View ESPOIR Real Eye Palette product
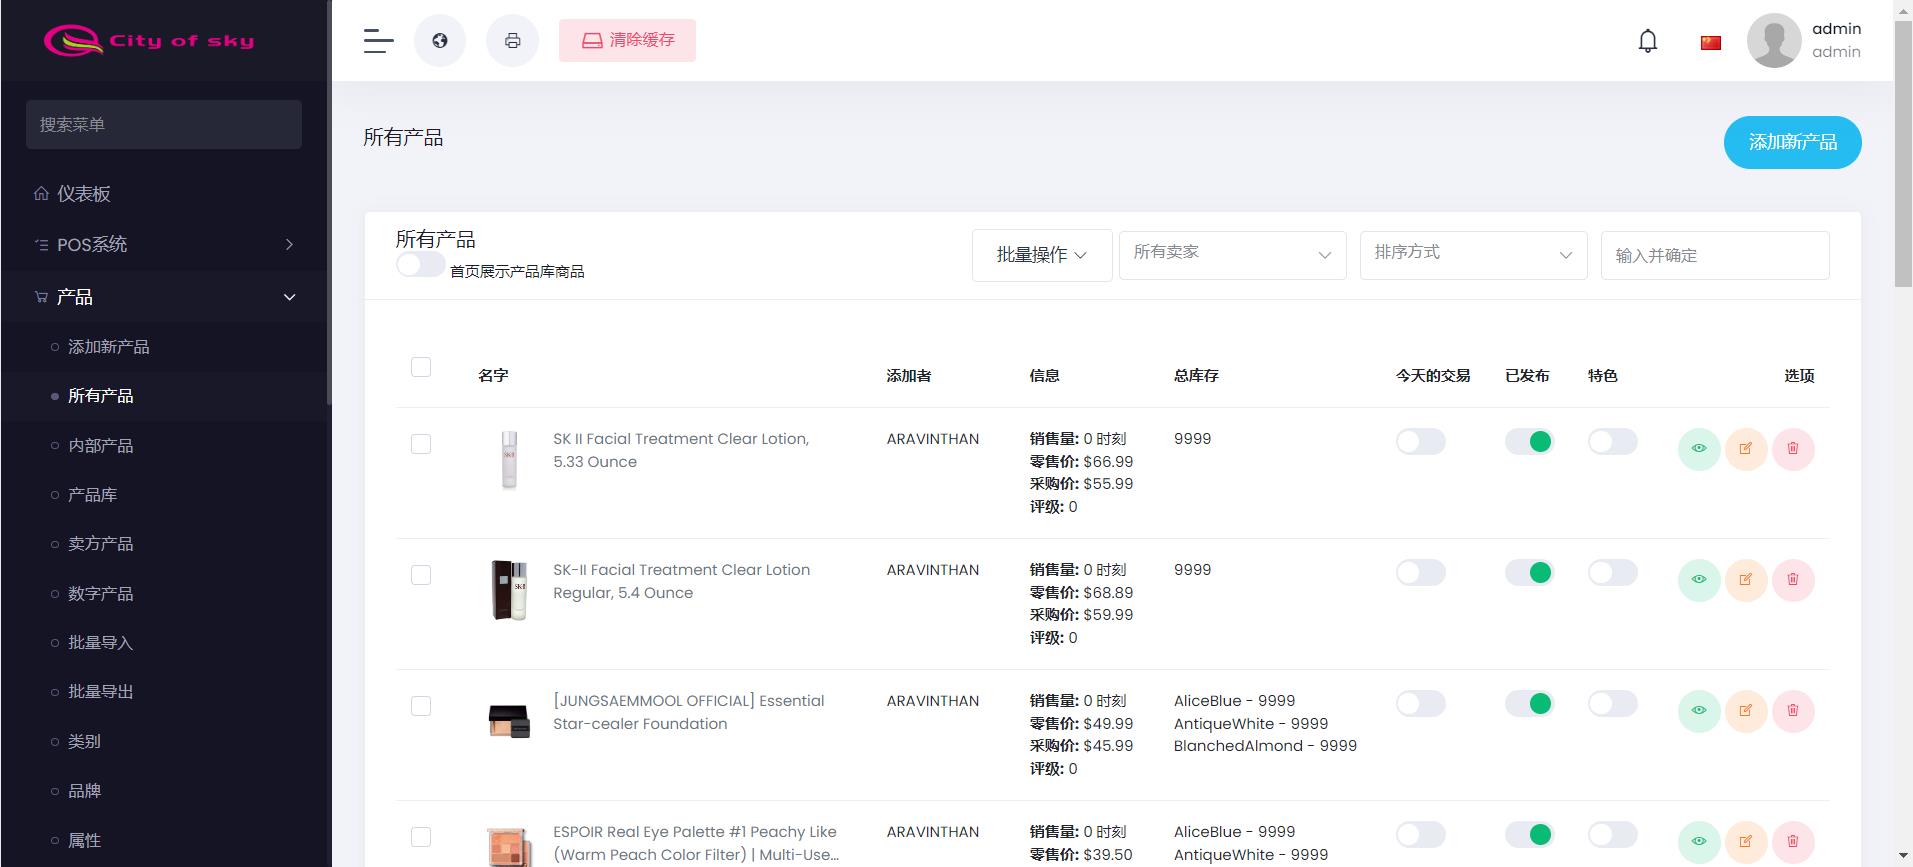 1699,842
